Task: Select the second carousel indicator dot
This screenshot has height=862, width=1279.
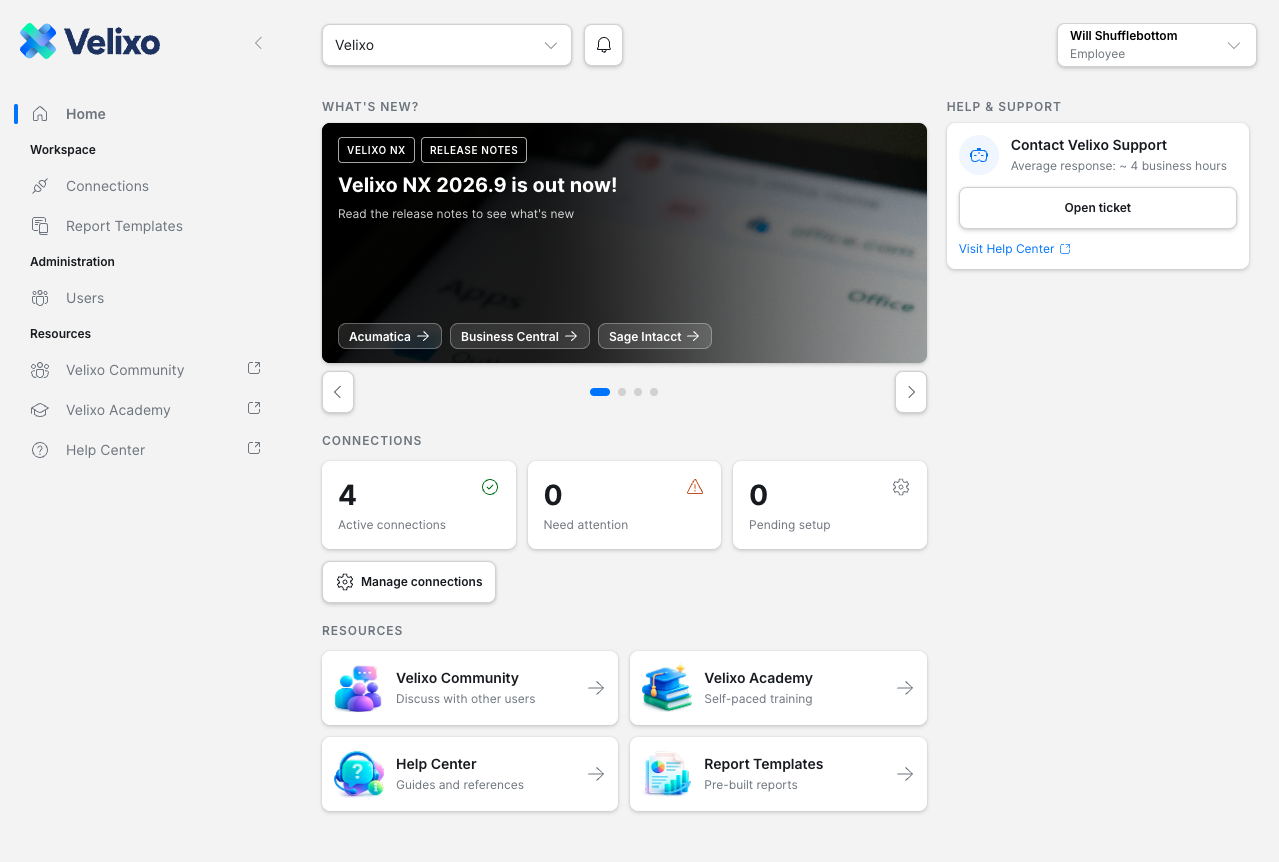Action: click(x=622, y=392)
